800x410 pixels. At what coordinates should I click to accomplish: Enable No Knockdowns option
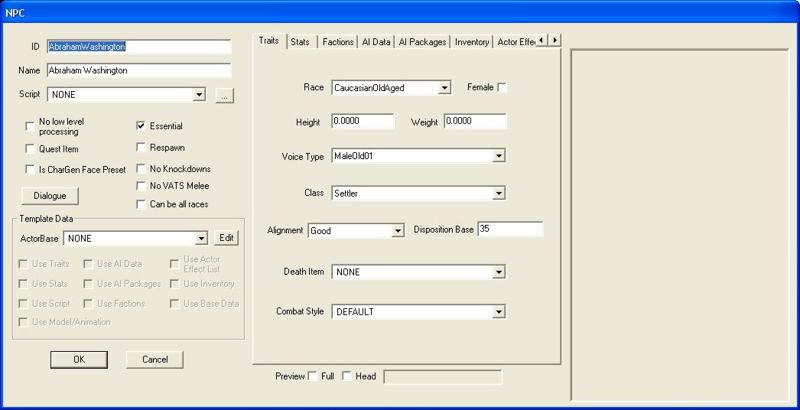click(141, 169)
